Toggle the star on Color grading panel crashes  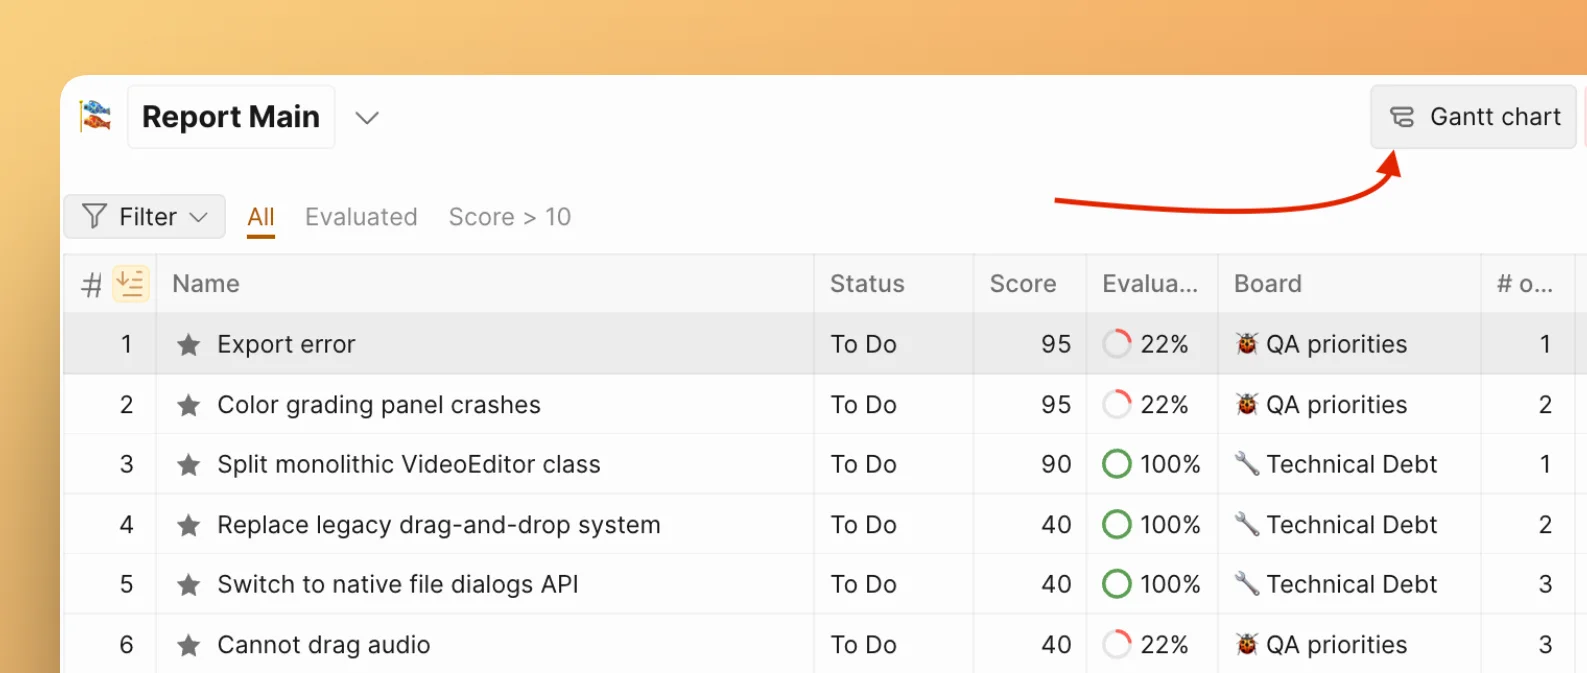(x=188, y=405)
